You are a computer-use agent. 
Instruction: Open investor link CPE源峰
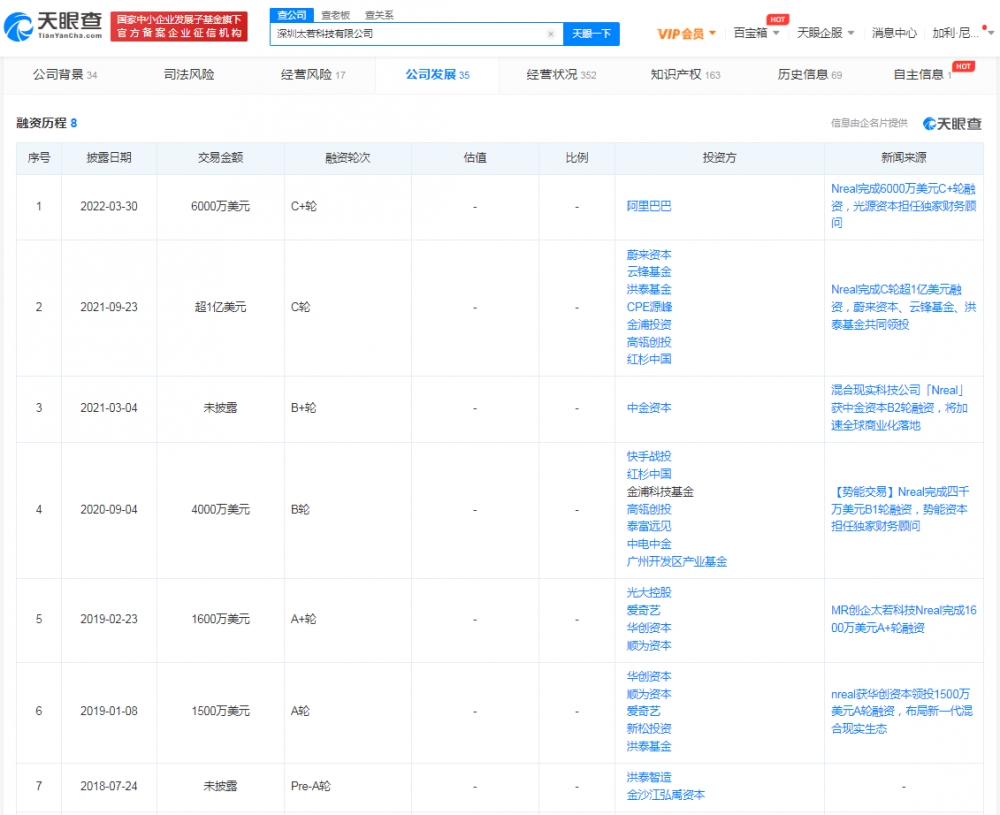[x=649, y=307]
